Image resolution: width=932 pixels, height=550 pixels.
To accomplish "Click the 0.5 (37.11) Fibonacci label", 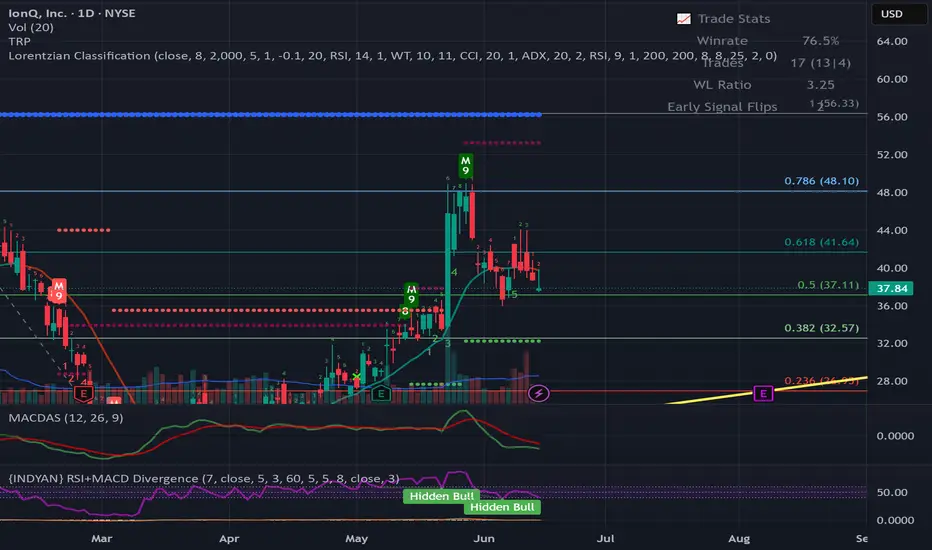I will [828, 285].
